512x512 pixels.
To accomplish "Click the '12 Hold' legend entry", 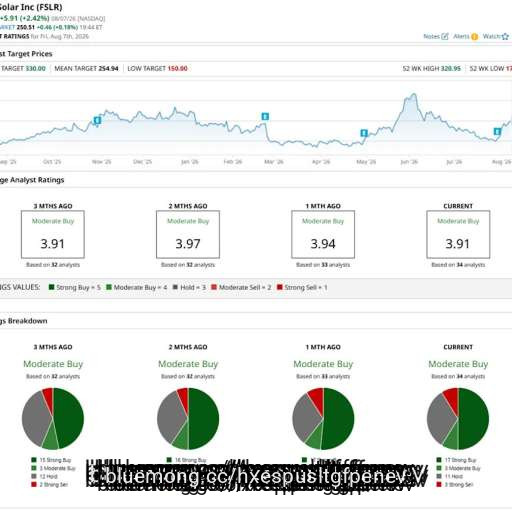I will [x=44, y=476].
